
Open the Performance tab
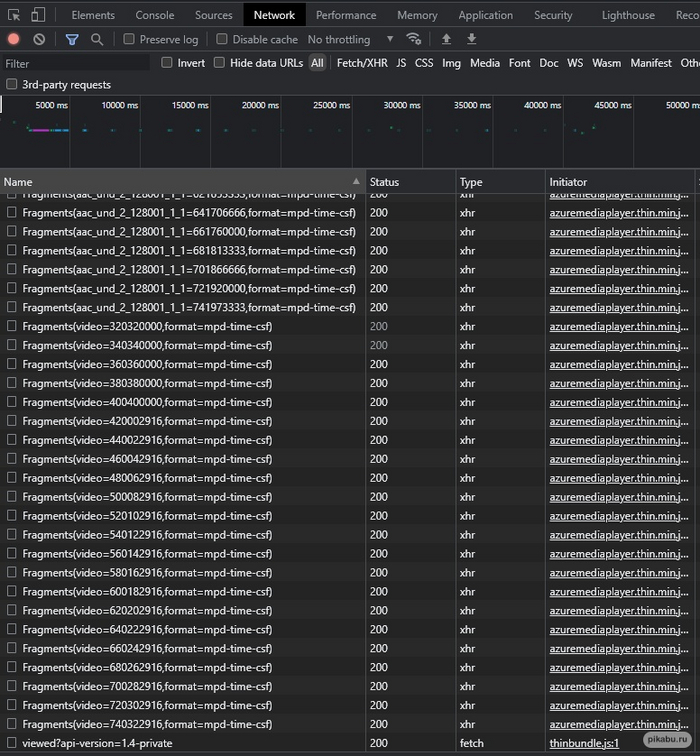click(346, 15)
